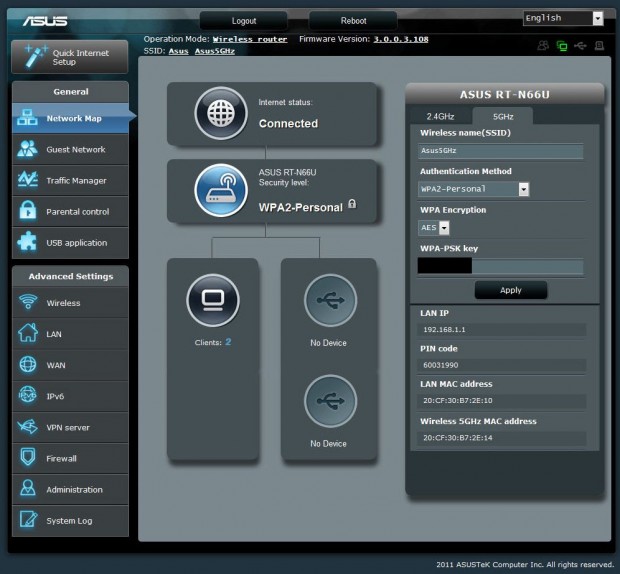The height and width of the screenshot is (574, 620).
Task: Open System Log menu item
Action: (x=70, y=521)
